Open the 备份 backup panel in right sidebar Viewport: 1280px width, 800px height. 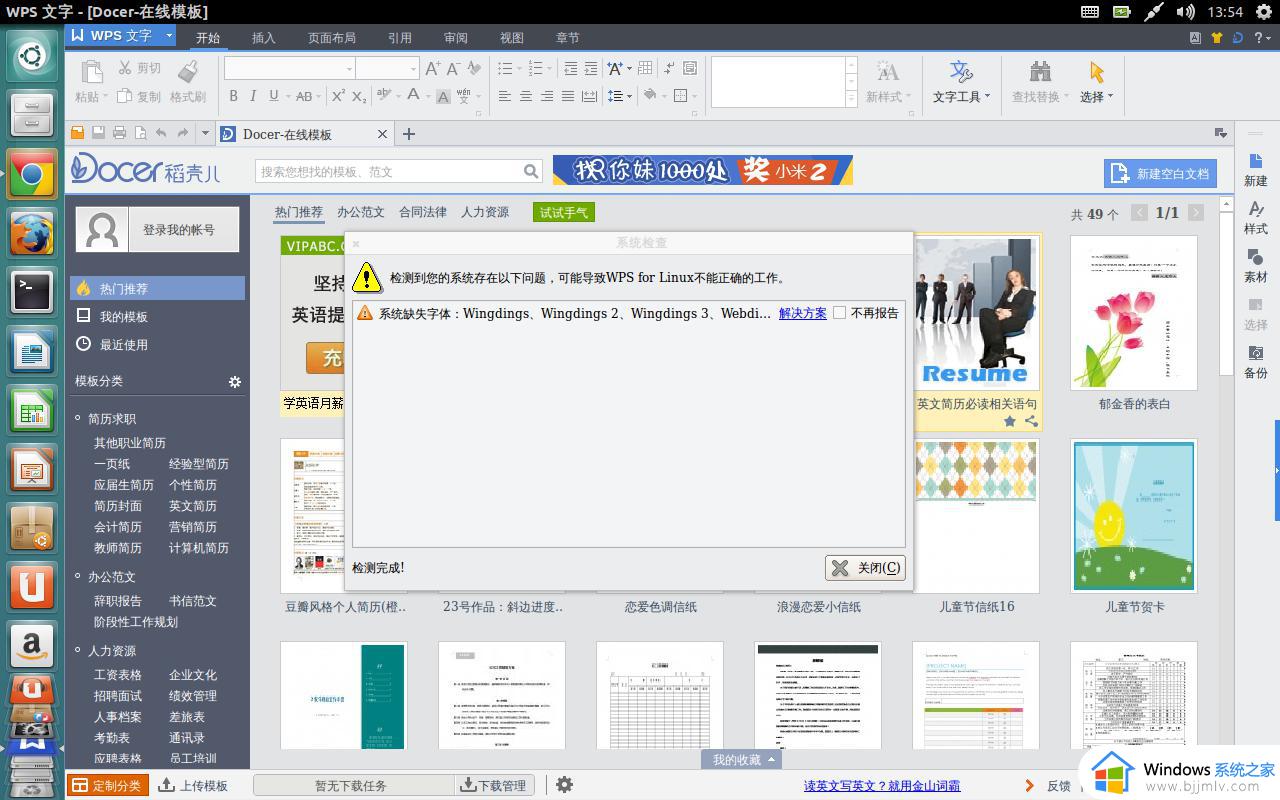click(1256, 362)
